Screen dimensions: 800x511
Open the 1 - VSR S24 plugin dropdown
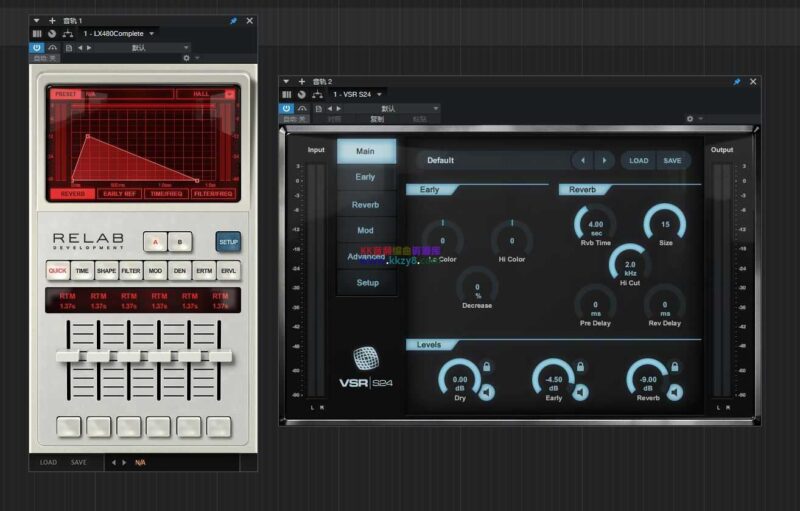point(357,94)
